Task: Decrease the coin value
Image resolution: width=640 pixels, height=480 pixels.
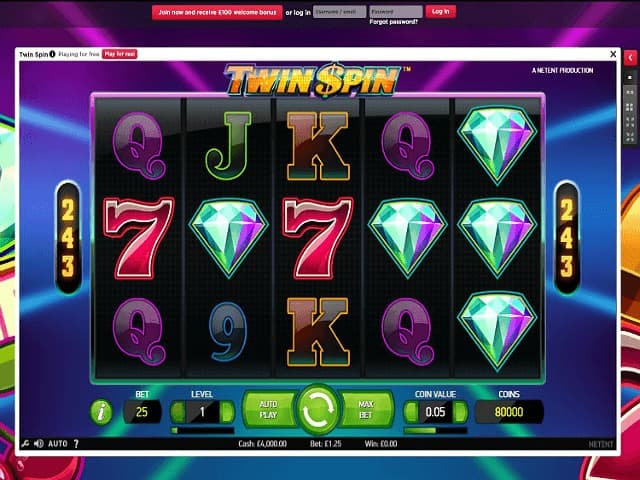Action: coord(411,412)
